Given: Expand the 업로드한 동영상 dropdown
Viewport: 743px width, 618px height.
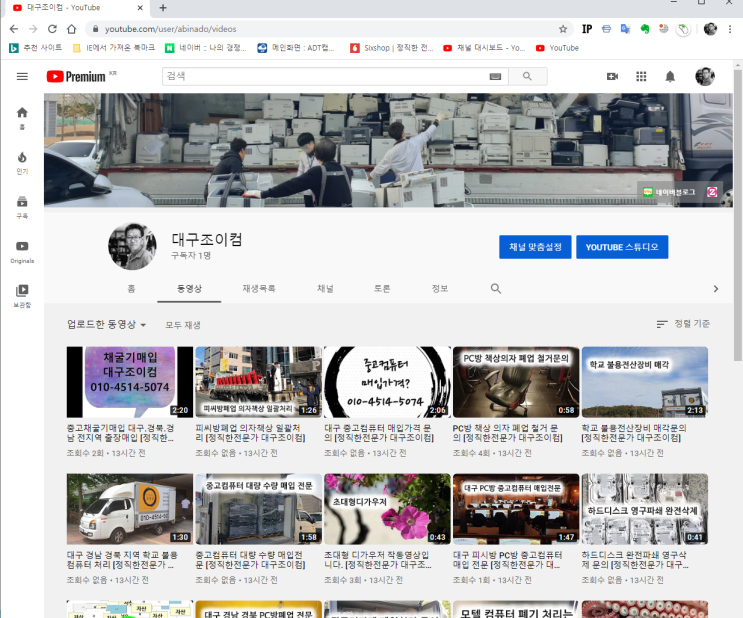Looking at the screenshot, I should (106, 325).
